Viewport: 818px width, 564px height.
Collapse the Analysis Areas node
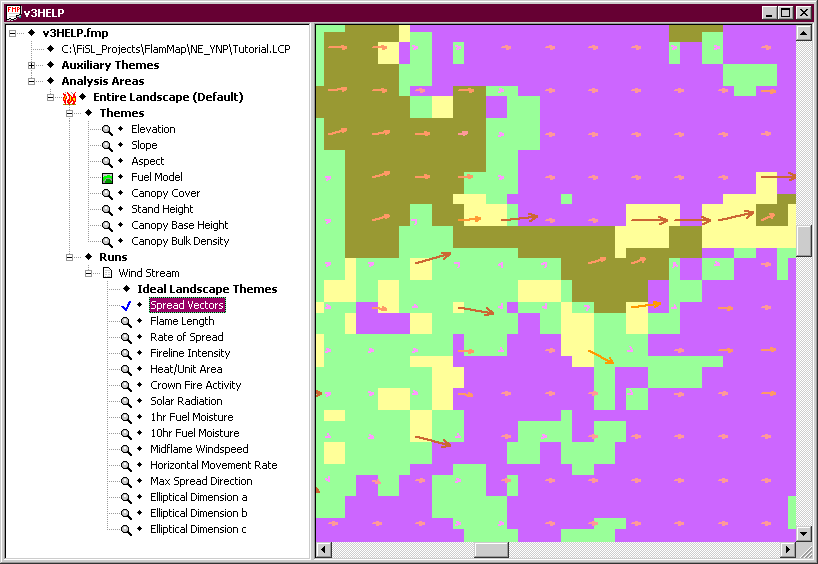31,81
